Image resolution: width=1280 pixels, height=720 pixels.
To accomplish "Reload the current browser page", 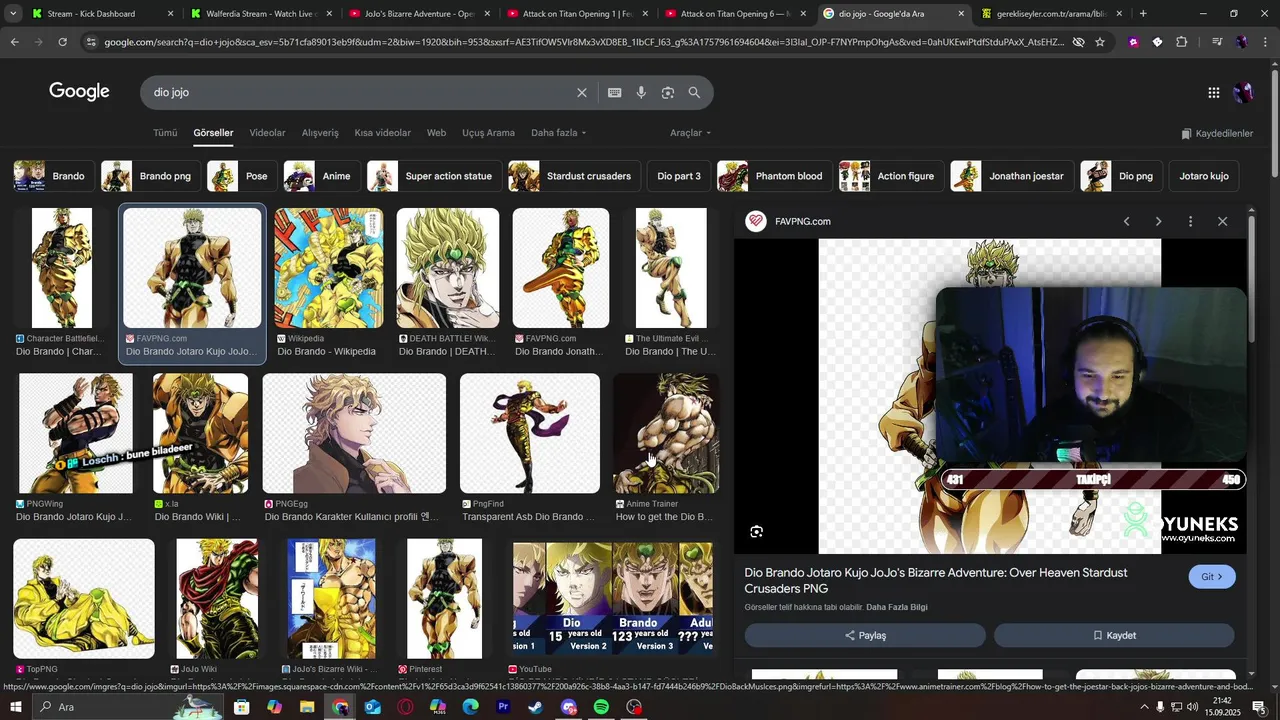I will (62, 42).
